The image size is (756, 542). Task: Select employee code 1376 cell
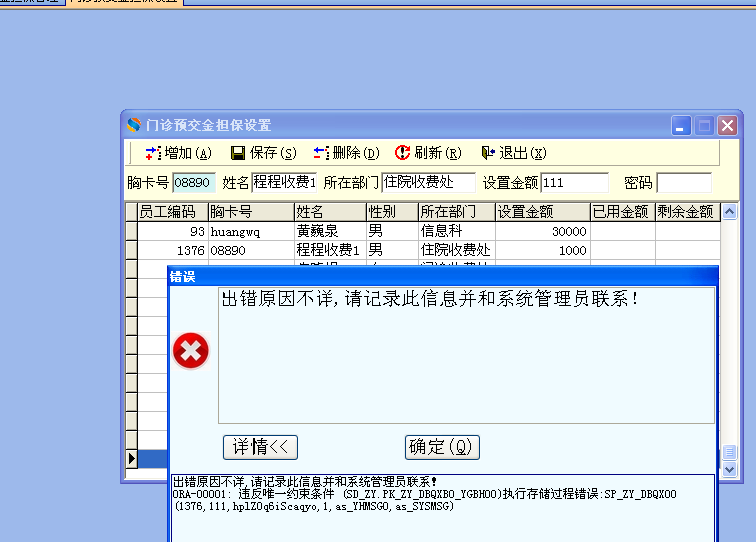(173, 250)
